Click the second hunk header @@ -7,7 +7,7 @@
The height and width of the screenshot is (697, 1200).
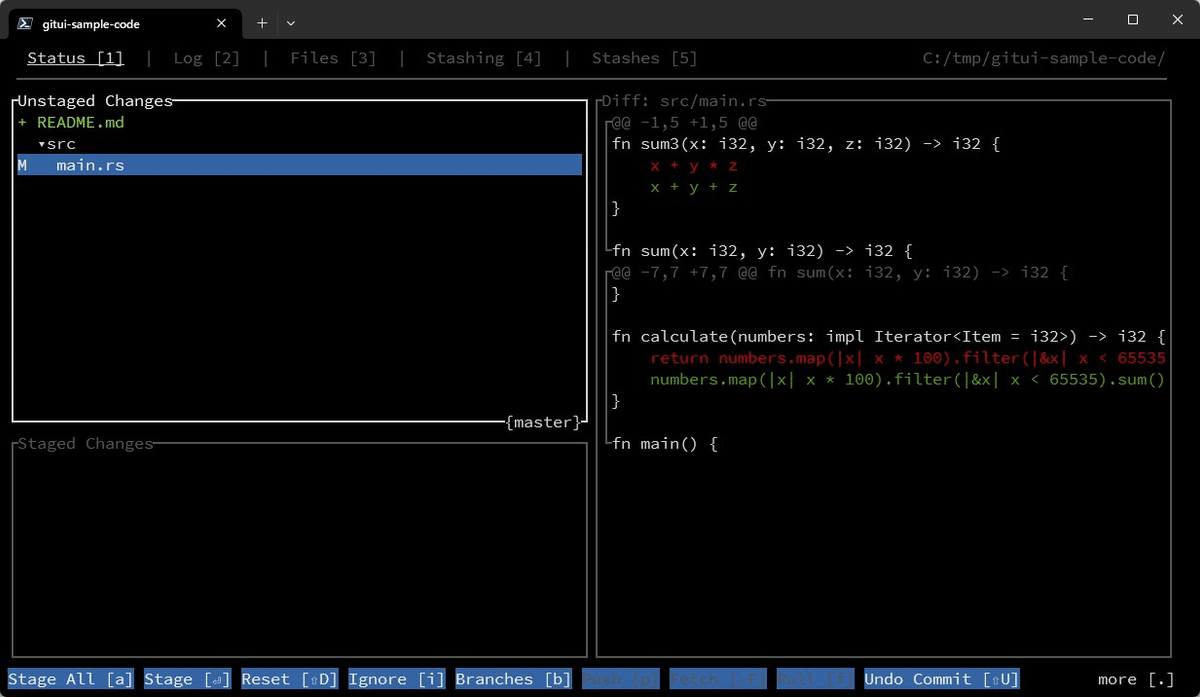coord(840,272)
